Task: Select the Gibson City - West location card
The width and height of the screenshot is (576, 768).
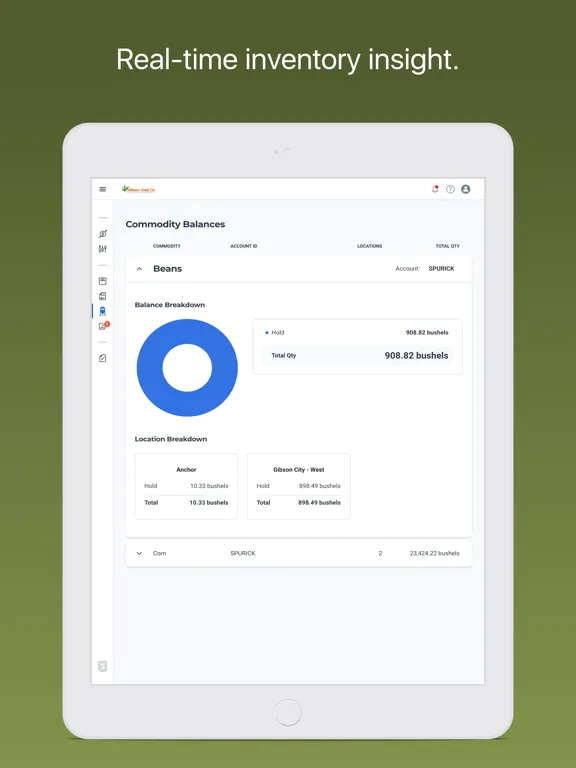Action: point(299,486)
